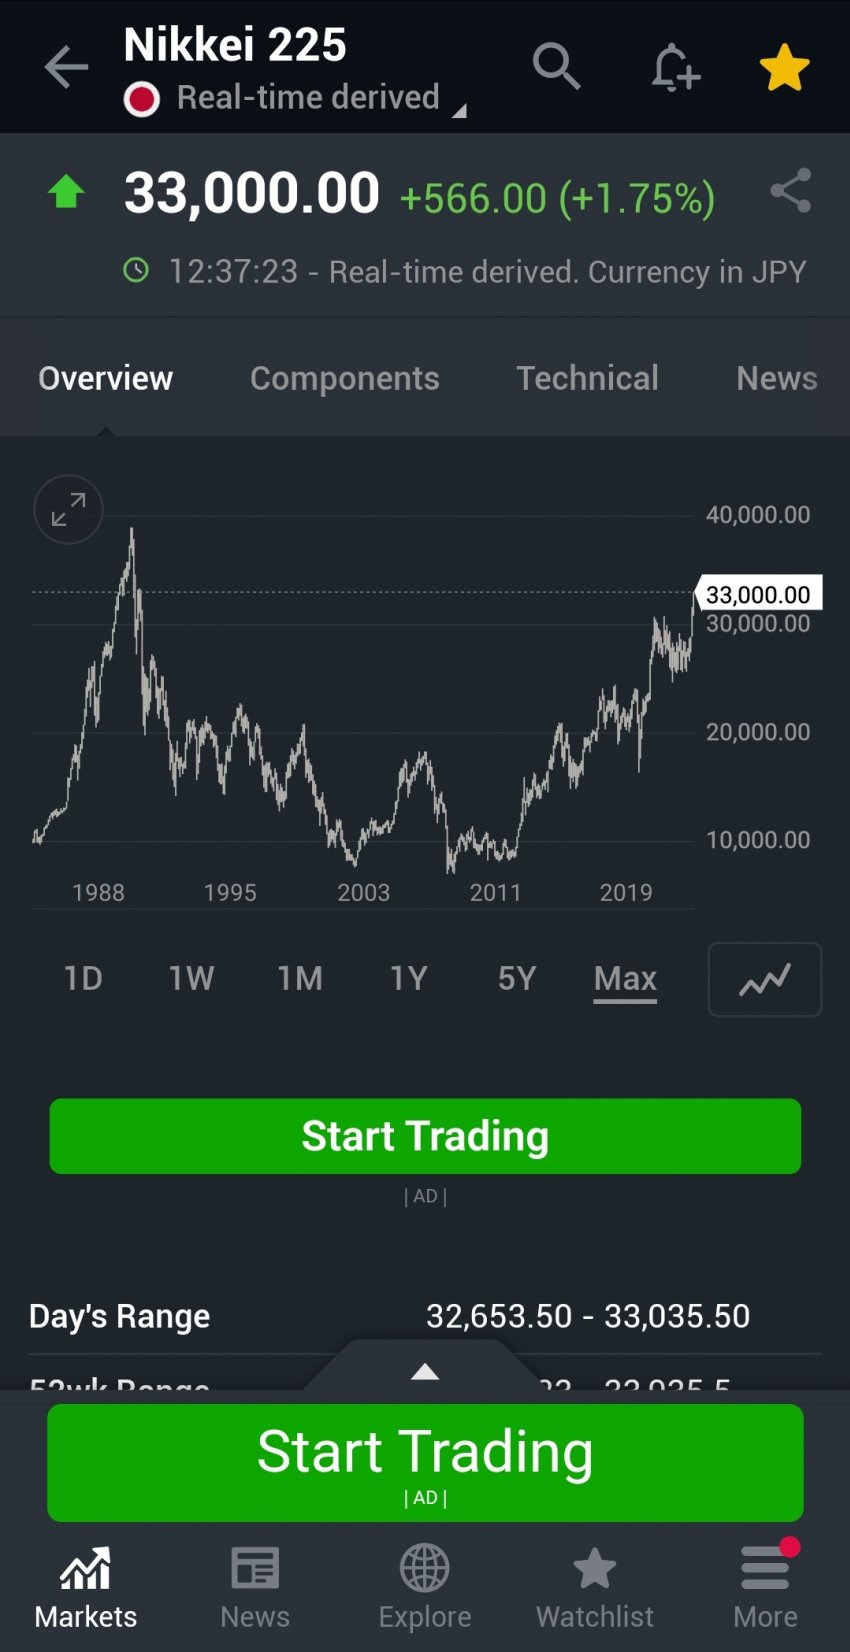The height and width of the screenshot is (1652, 850).
Task: Open search with the magnifier icon
Action: 556,67
